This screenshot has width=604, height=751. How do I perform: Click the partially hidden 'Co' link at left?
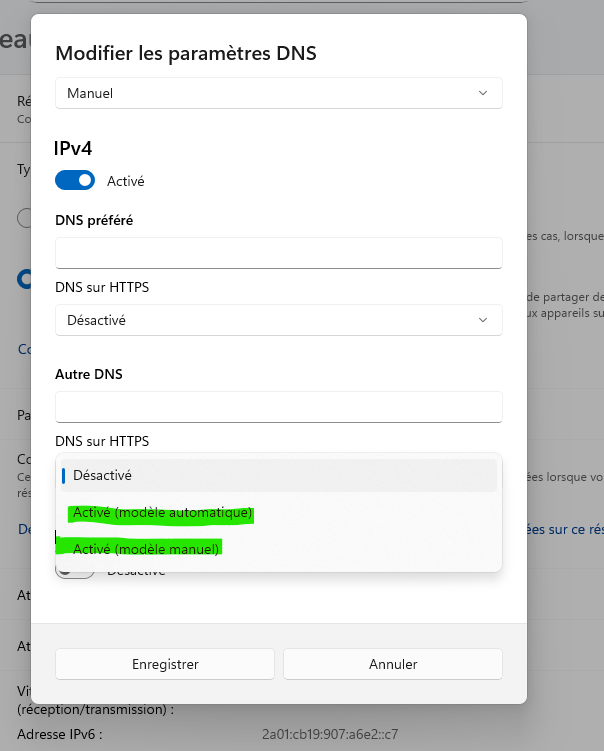[24, 350]
